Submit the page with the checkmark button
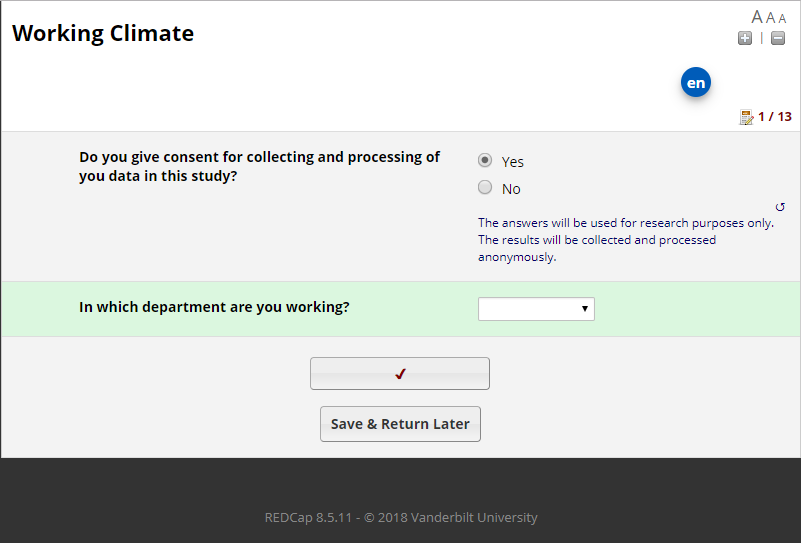The height and width of the screenshot is (543, 801). 400,373
